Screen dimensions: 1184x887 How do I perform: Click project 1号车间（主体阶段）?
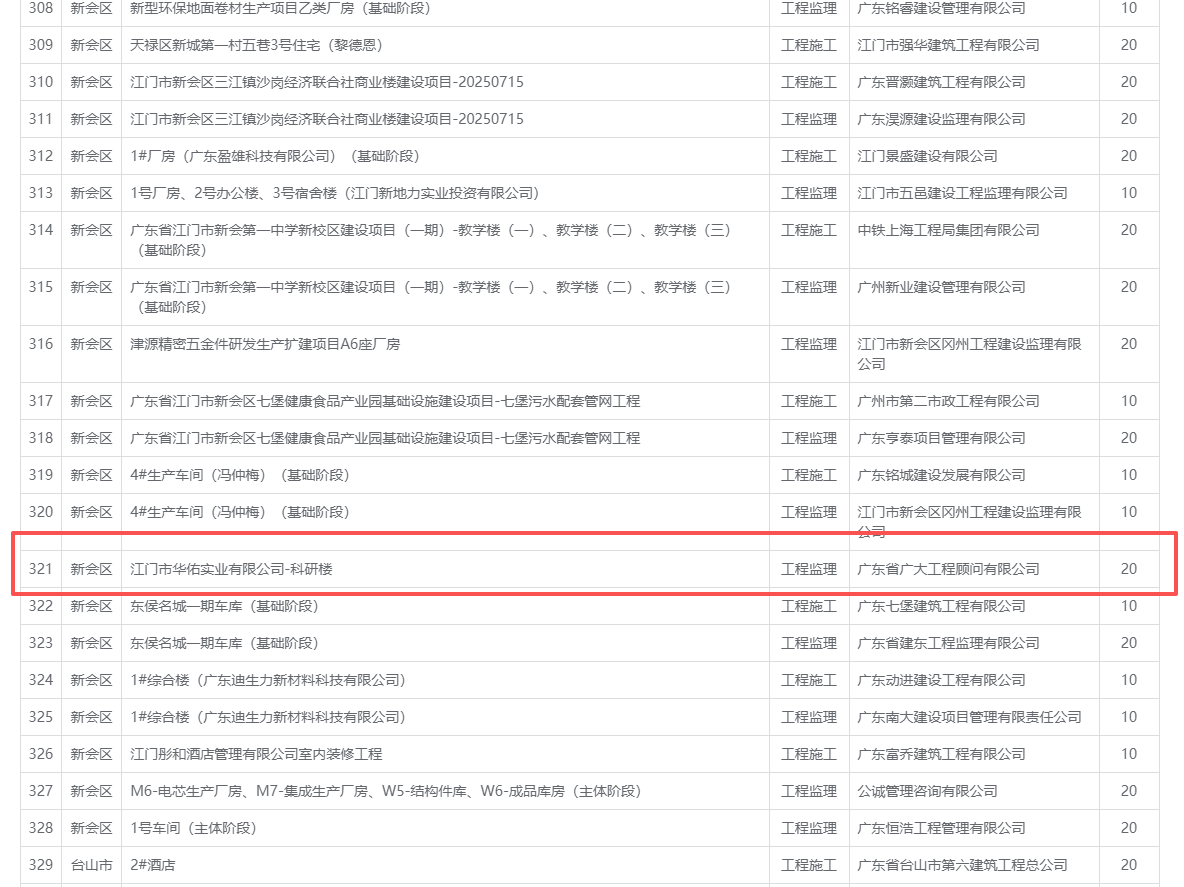pos(194,828)
